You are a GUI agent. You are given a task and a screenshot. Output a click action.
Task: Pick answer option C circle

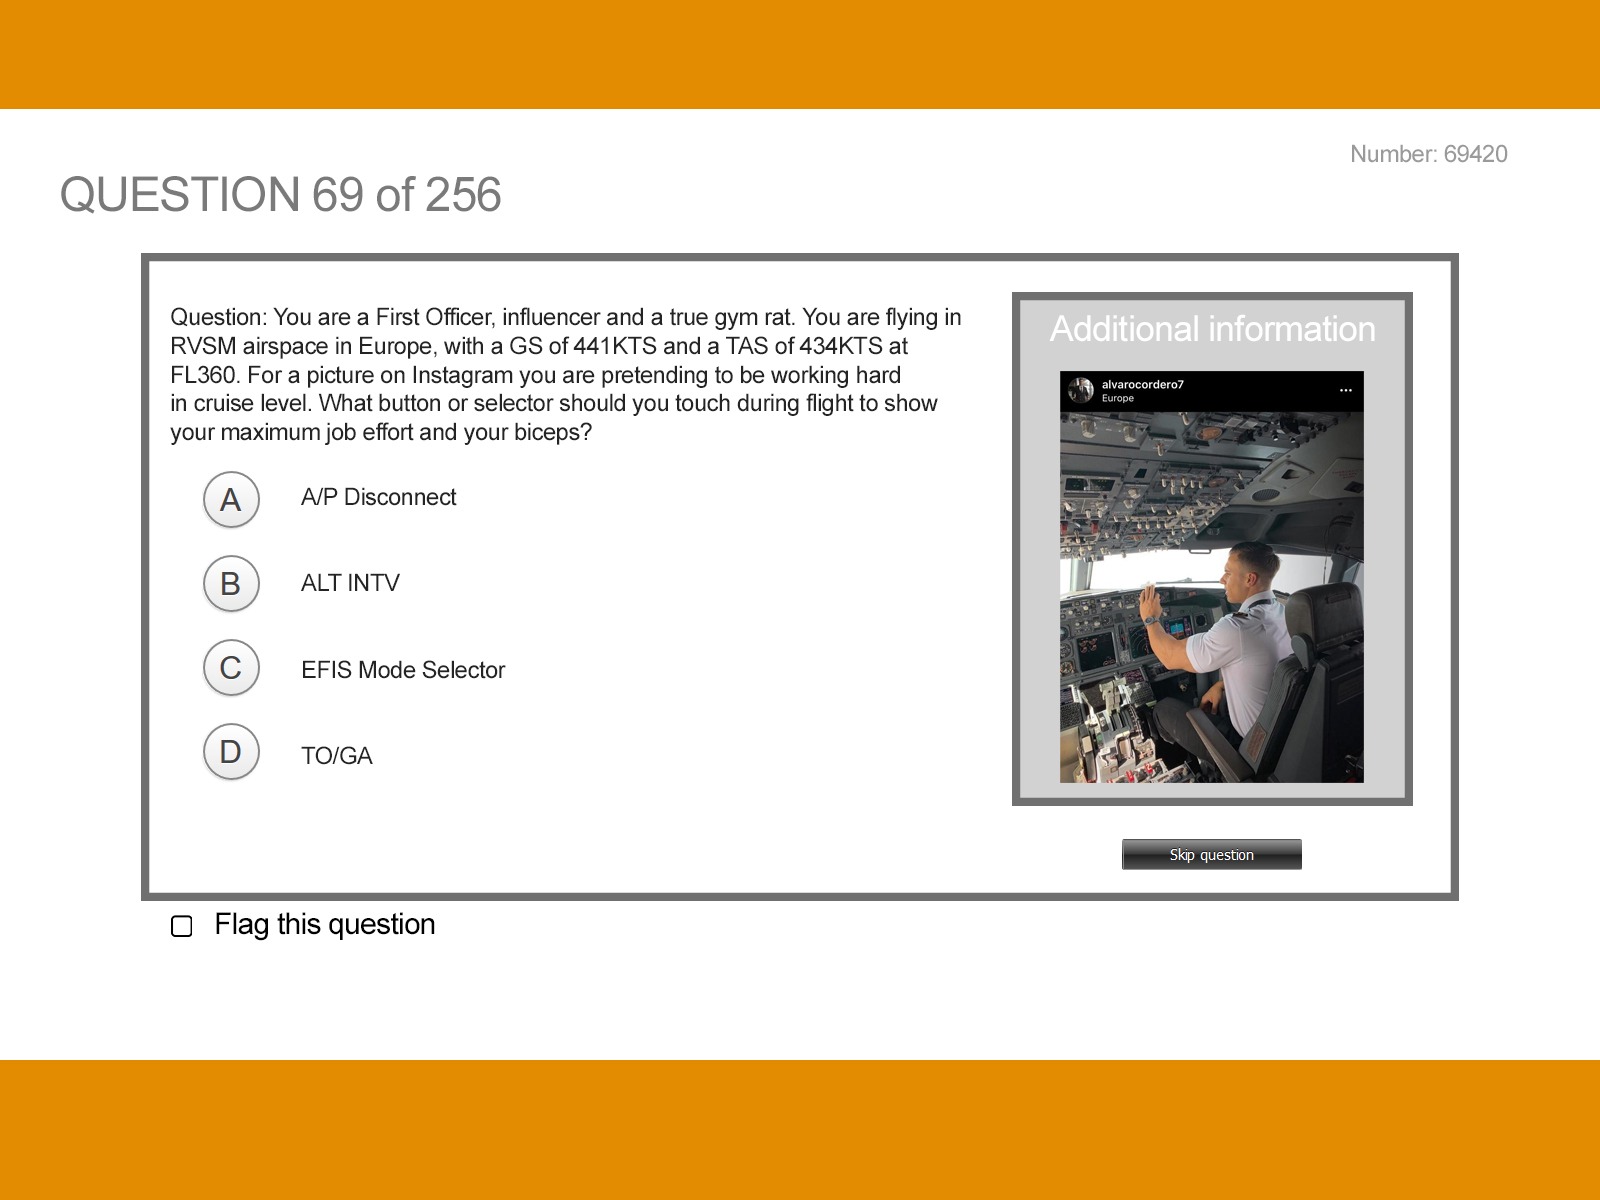pyautogui.click(x=231, y=667)
